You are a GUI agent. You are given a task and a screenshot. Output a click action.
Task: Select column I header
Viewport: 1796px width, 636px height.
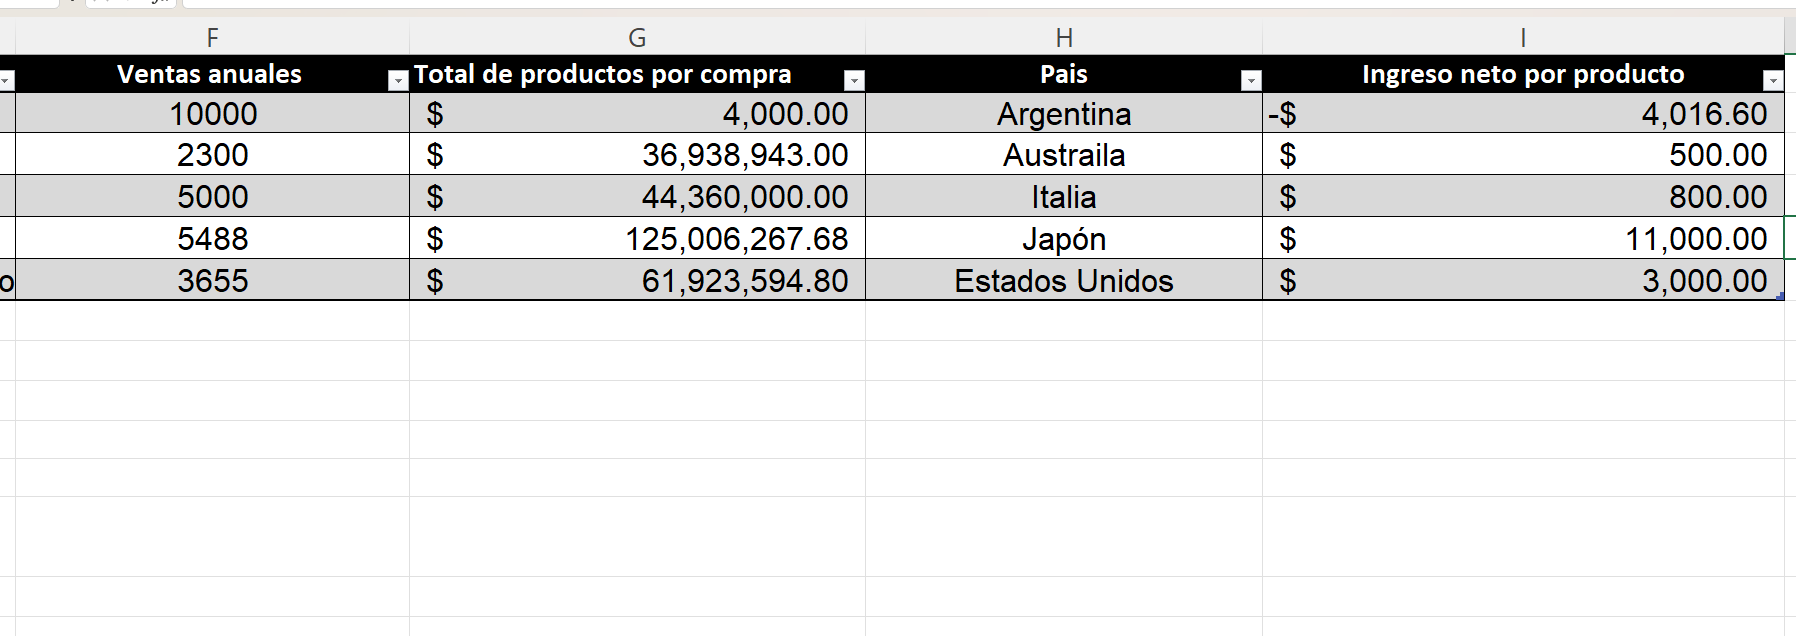click(x=1523, y=38)
